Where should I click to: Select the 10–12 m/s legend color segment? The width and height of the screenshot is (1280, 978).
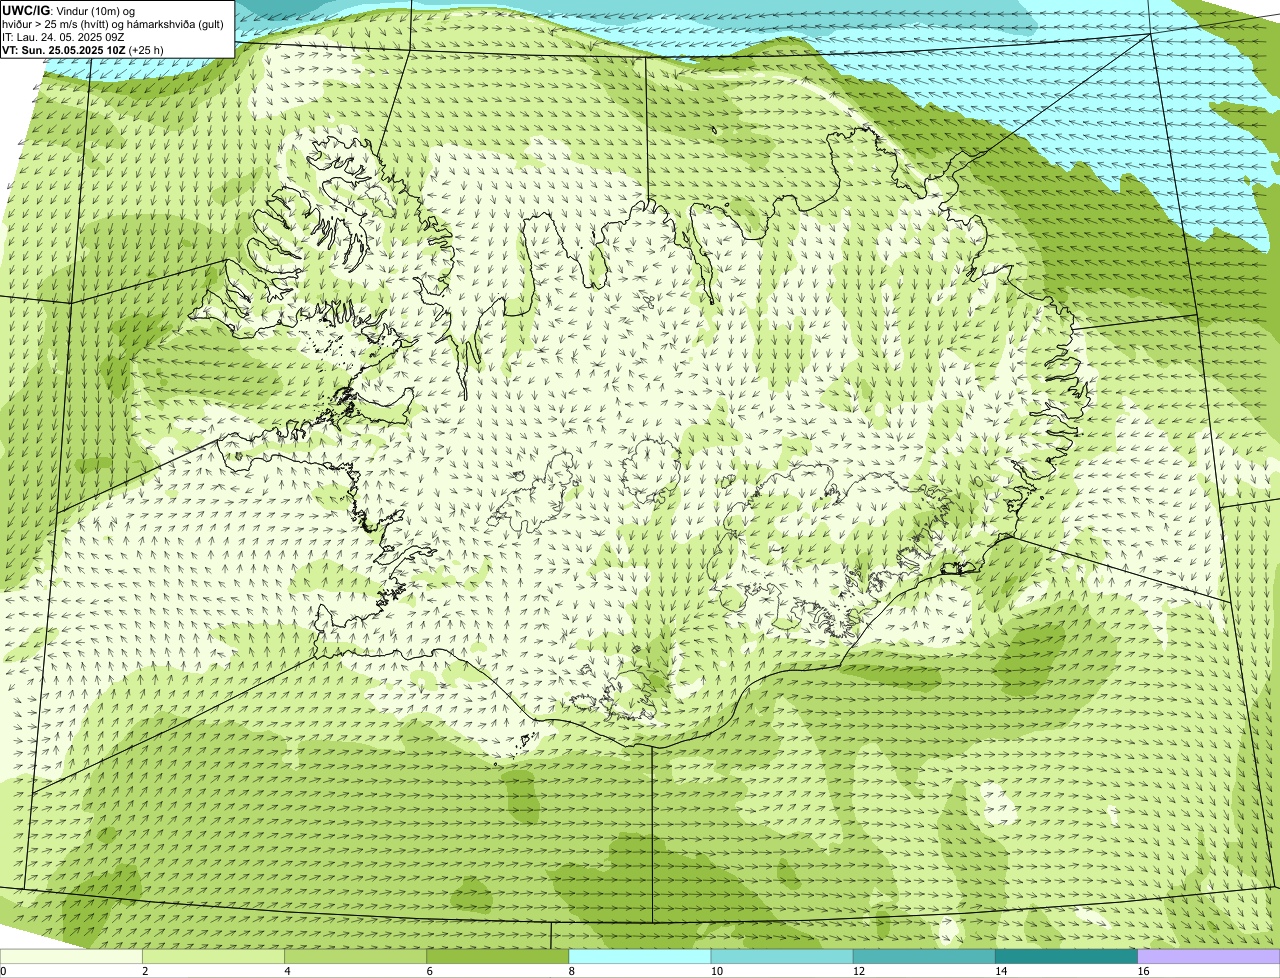[782, 957]
